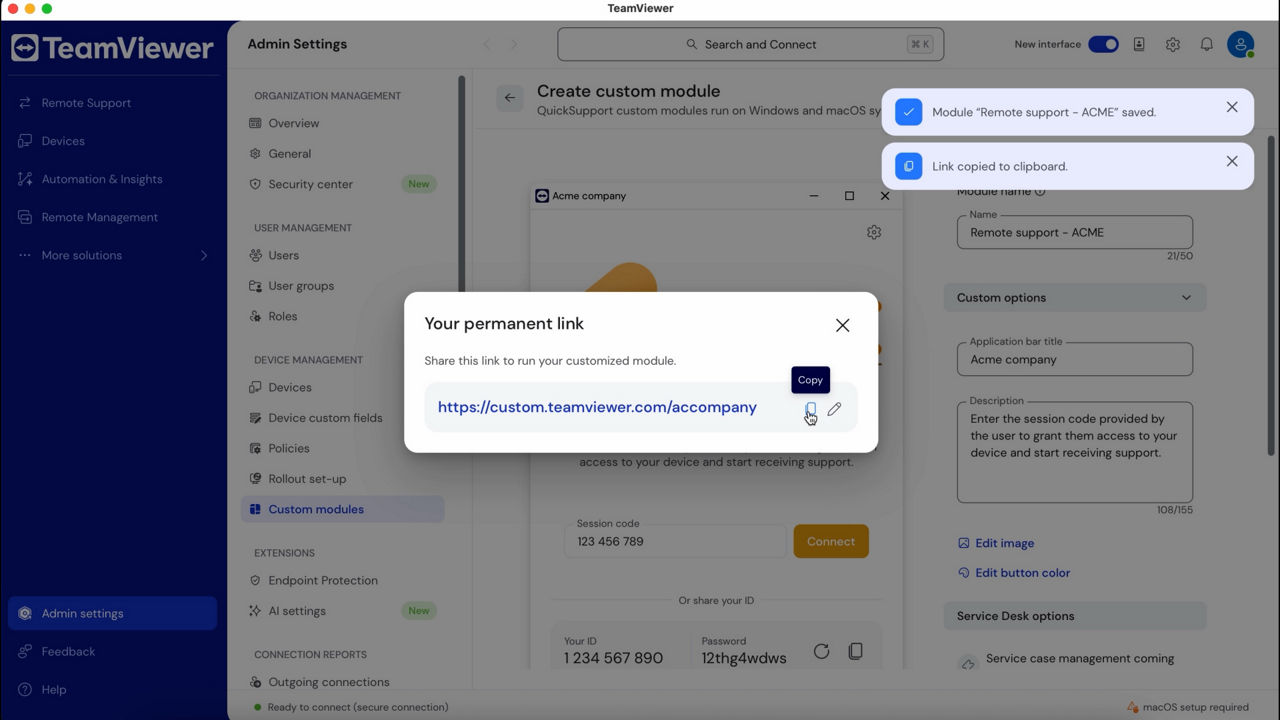Open preview window settings gear
The image size is (1280, 720).
[x=874, y=232]
